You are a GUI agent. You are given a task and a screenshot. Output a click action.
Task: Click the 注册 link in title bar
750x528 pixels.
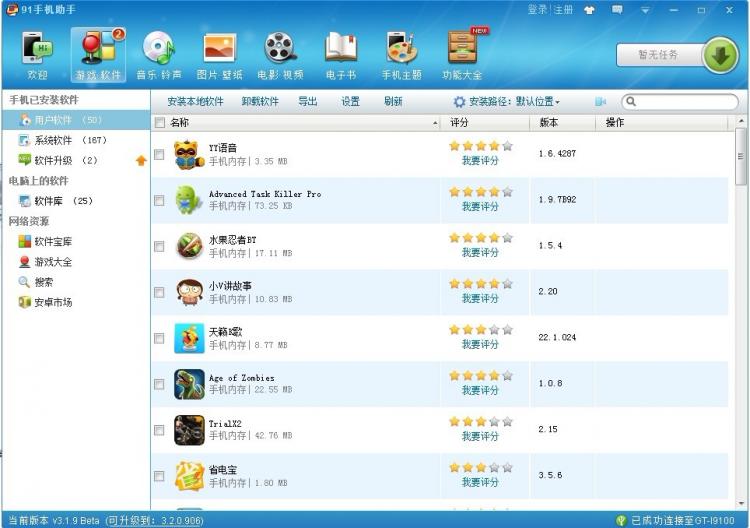pyautogui.click(x=563, y=10)
